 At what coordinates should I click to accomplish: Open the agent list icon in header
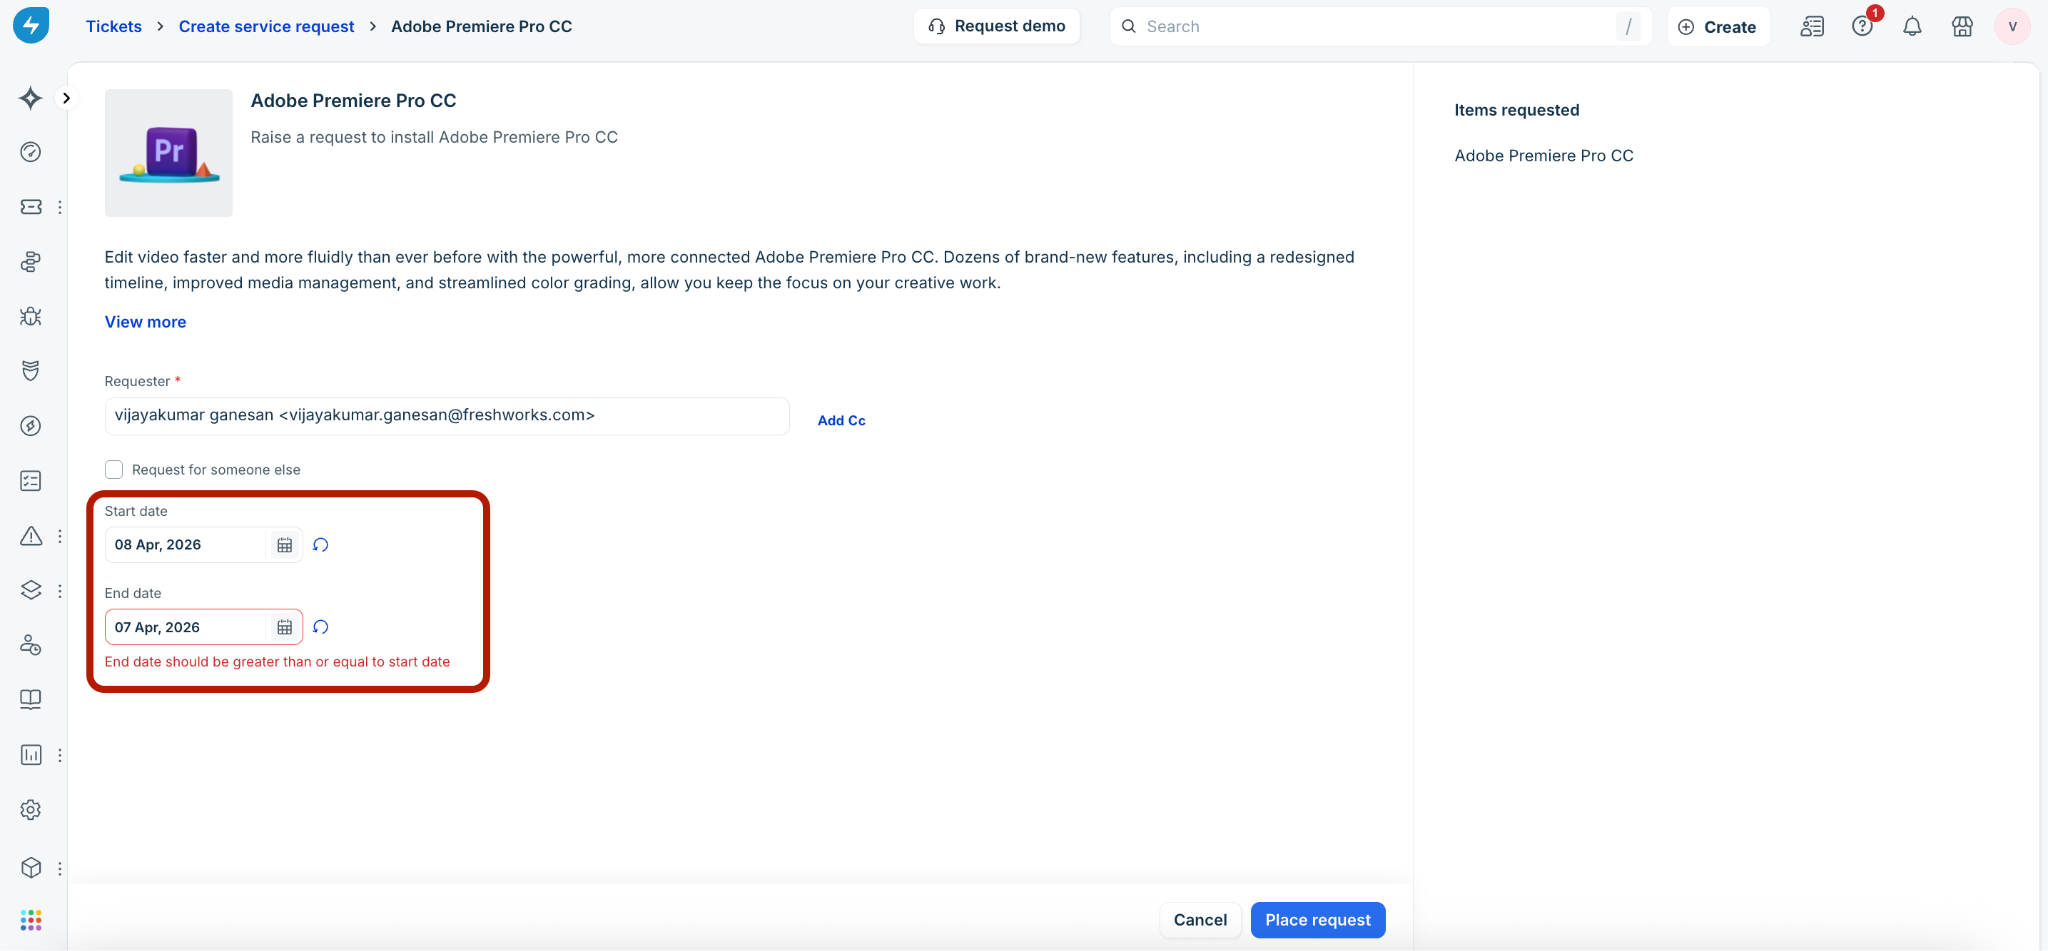tap(1812, 27)
